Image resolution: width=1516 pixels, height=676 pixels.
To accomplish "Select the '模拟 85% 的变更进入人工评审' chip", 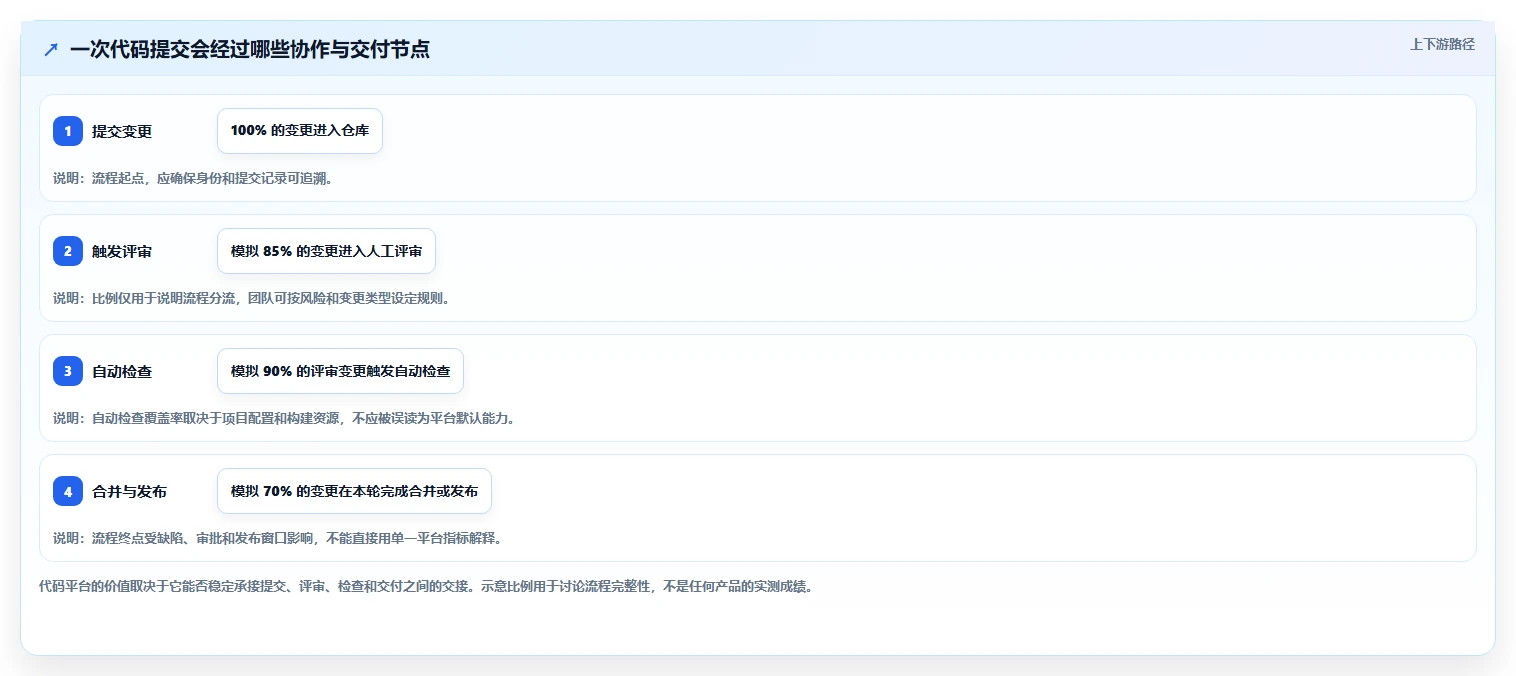I will pyautogui.click(x=326, y=251).
